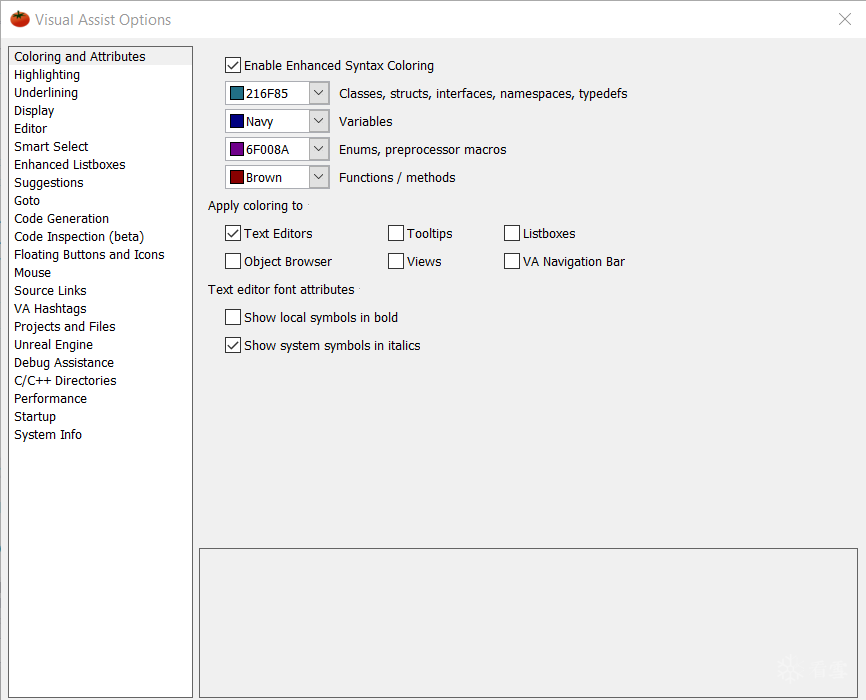Close the Visual Assist Options dialog
866x700 pixels.
click(x=844, y=19)
